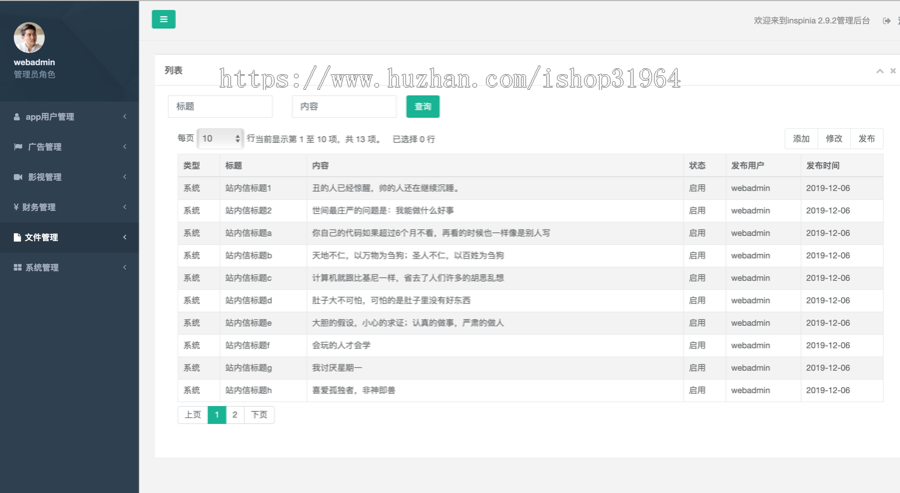Viewport: 900px width, 493px height.
Task: Select the row titled 站内信标题g
Action: [530, 368]
